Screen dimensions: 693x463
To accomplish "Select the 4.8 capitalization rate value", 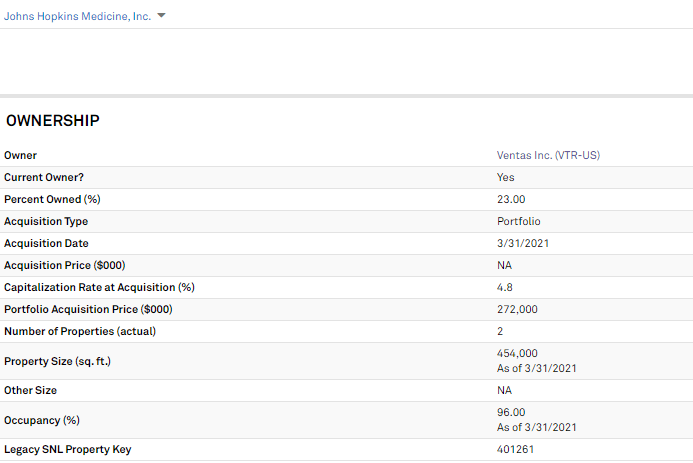I will point(505,287).
